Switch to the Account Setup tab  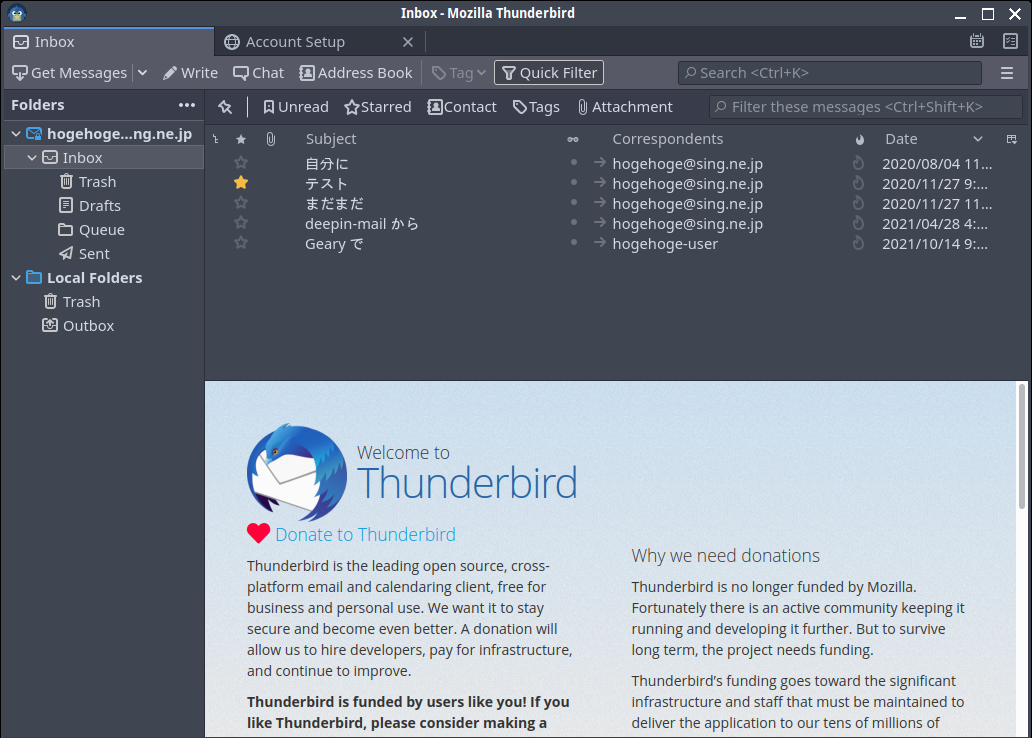295,42
